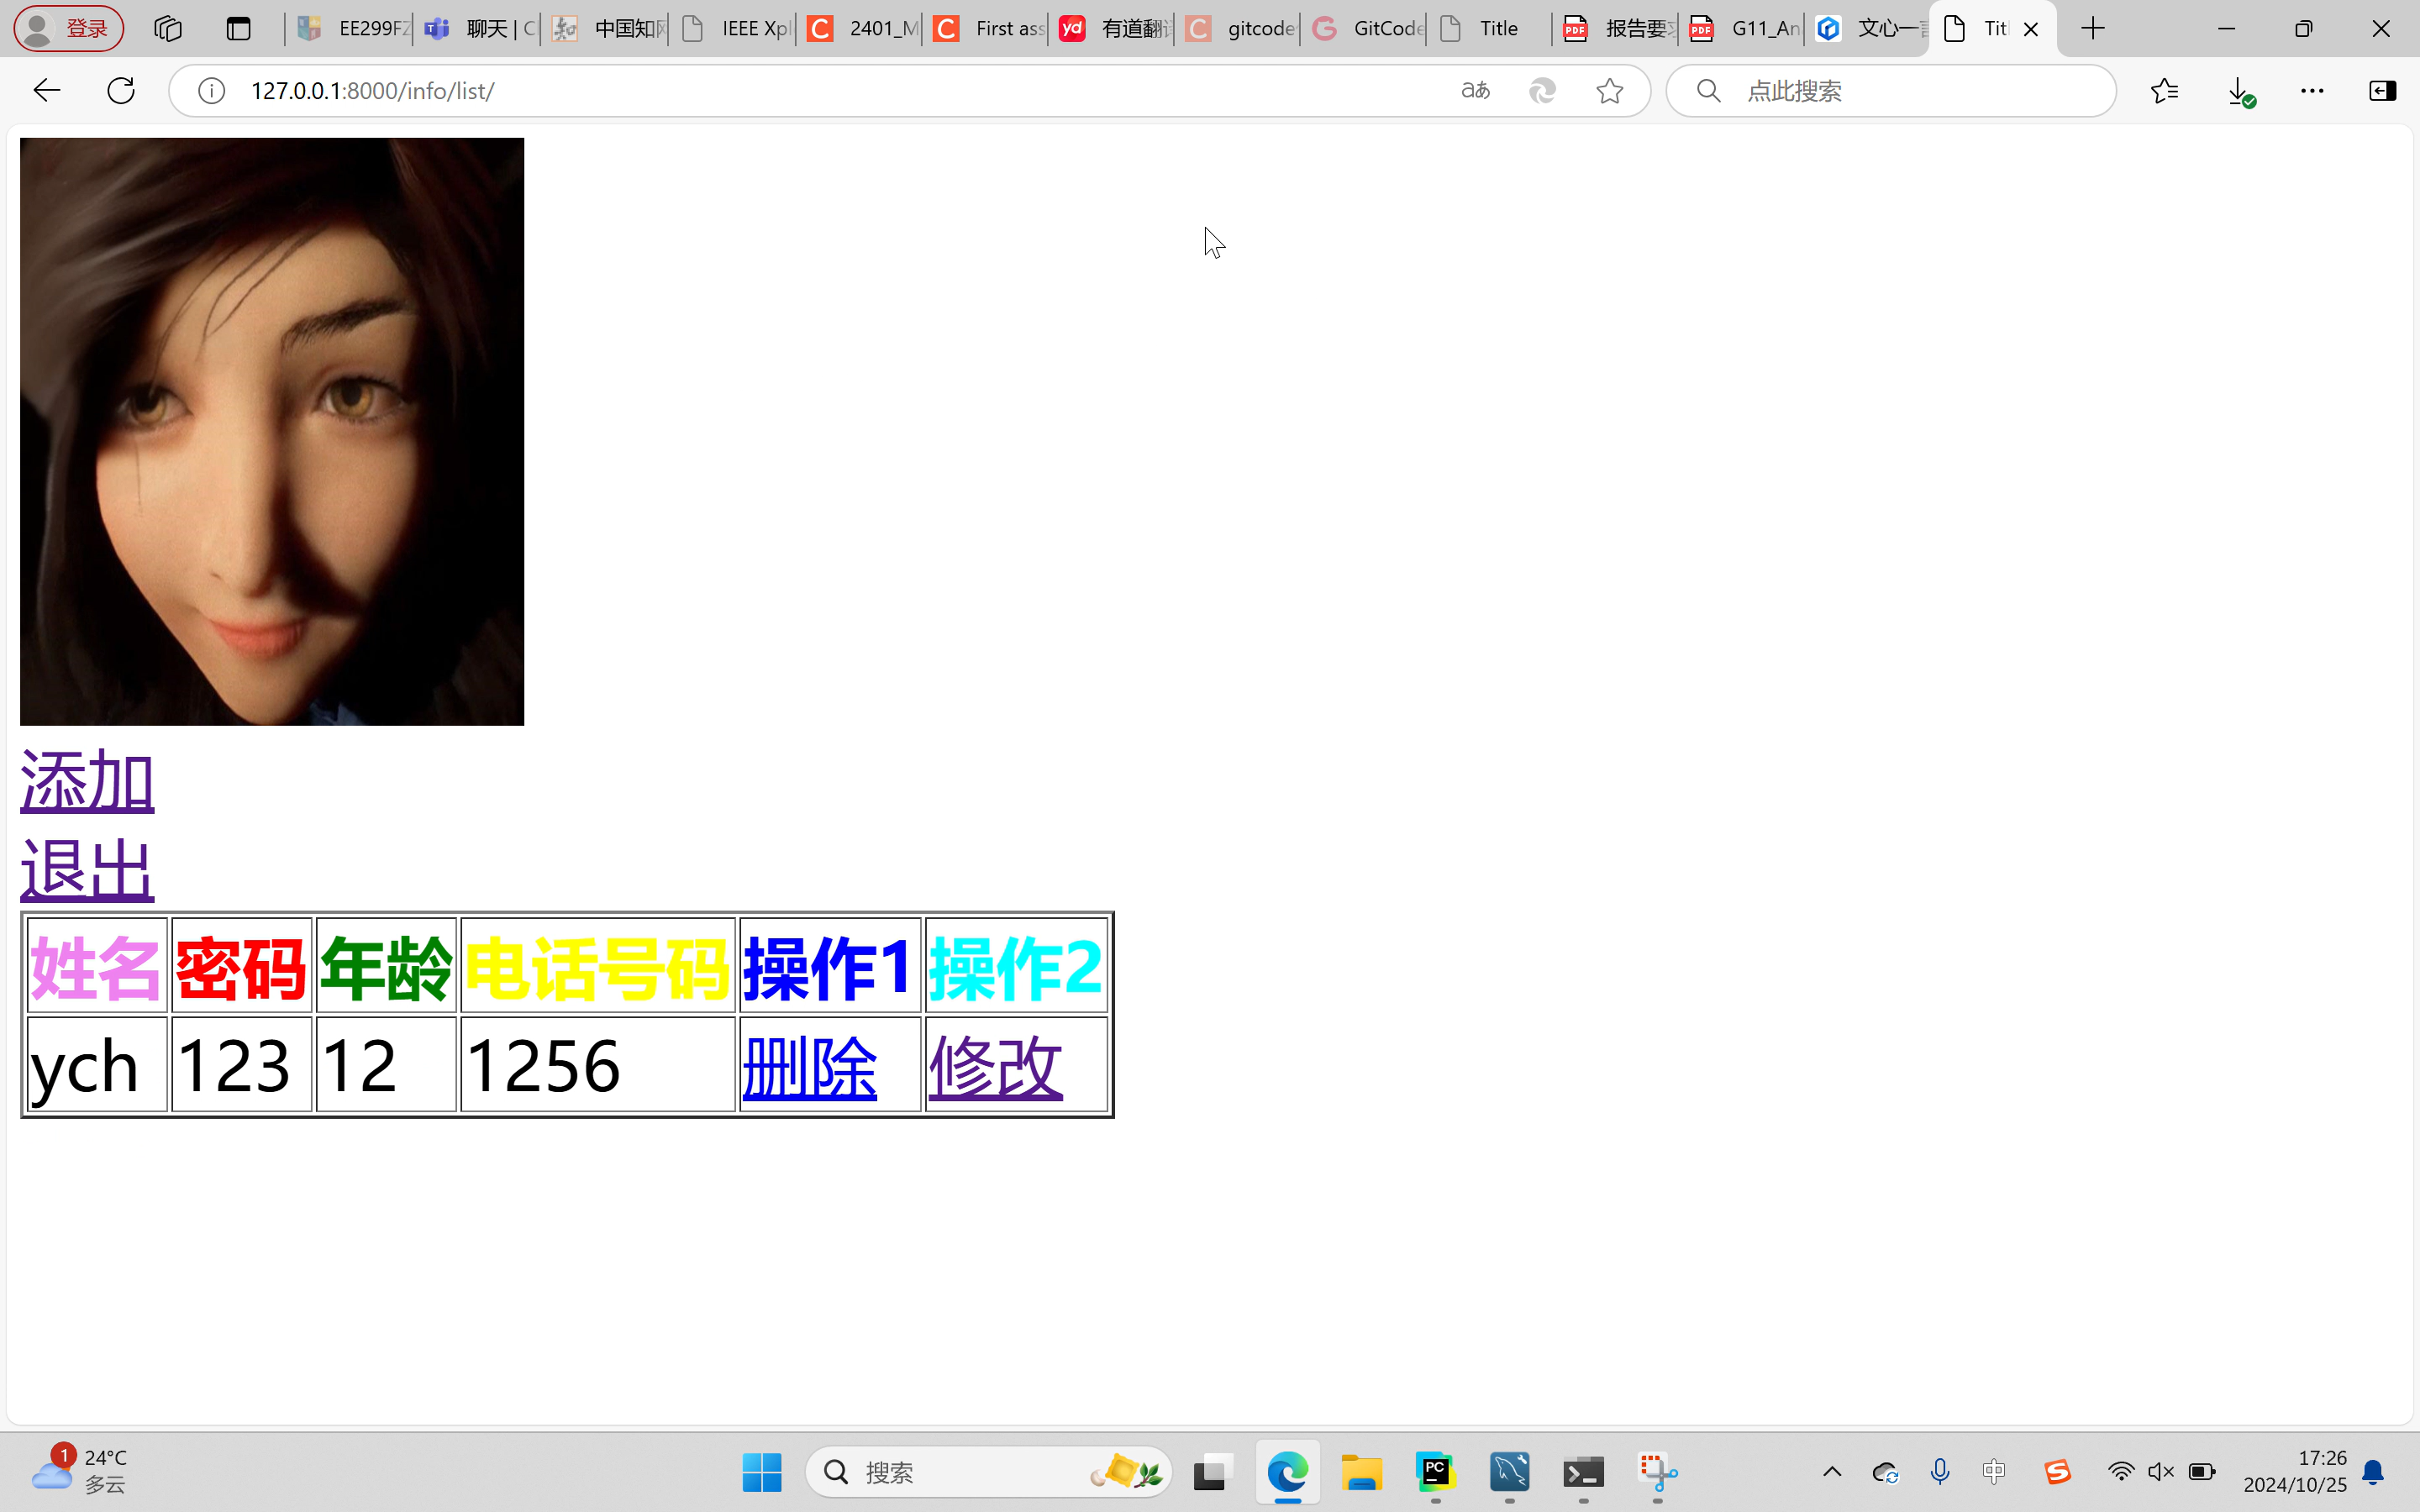The width and height of the screenshot is (2420, 1512).
Task: Open the downloads icon
Action: pyautogui.click(x=2239, y=91)
